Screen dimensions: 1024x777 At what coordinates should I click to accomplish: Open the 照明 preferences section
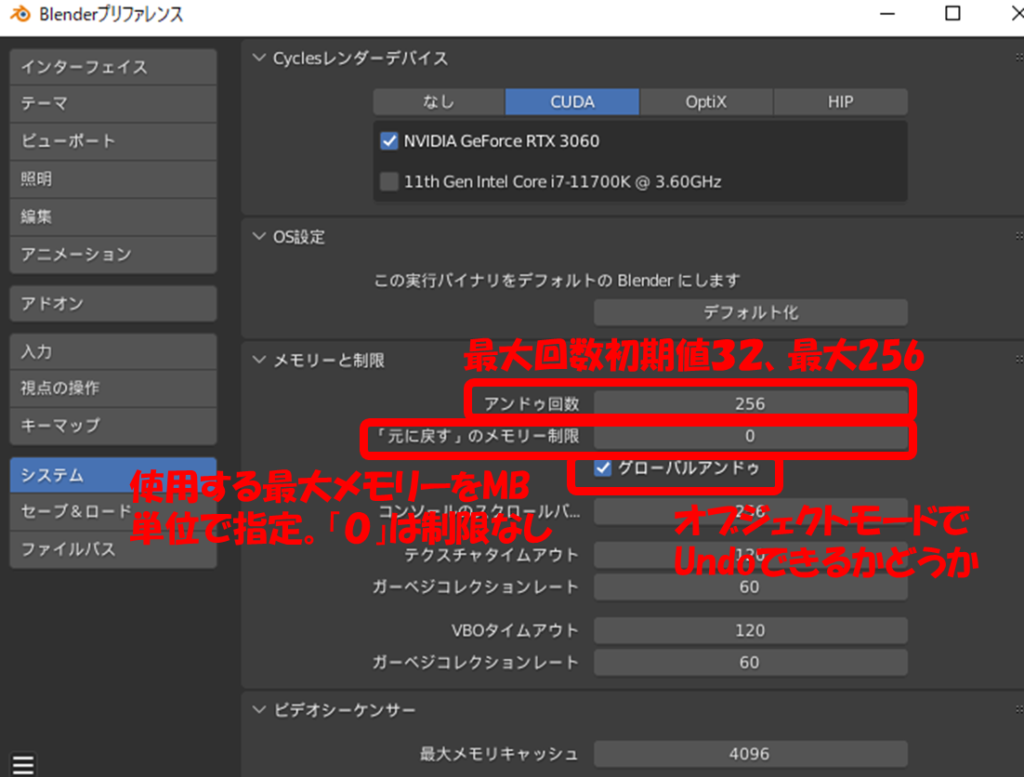click(113, 179)
